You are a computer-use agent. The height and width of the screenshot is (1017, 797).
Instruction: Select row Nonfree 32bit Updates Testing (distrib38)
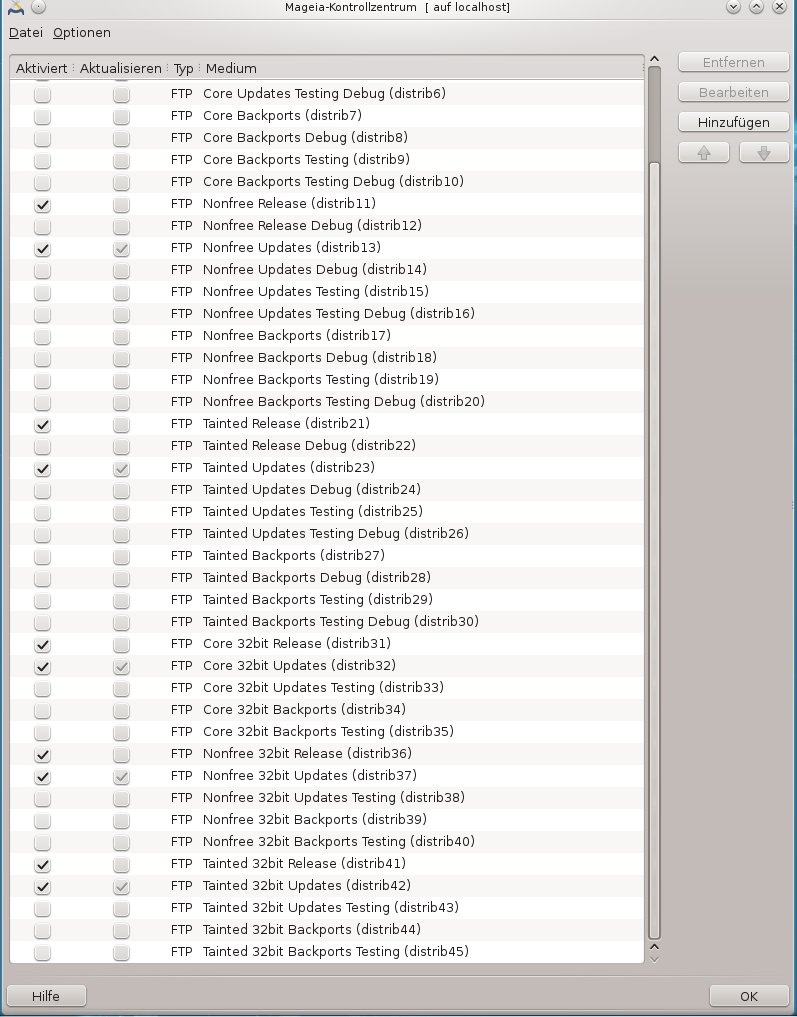coord(327,798)
